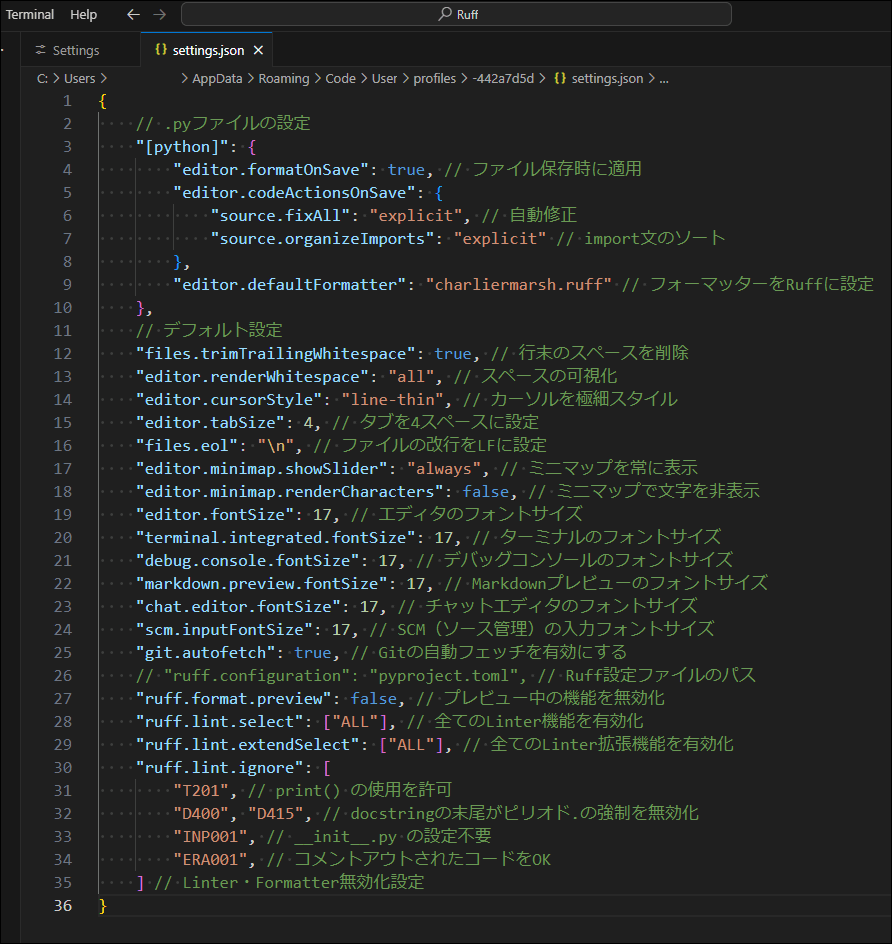Click the "all" value on line 13
This screenshot has width=892, height=944.
(x=411, y=377)
